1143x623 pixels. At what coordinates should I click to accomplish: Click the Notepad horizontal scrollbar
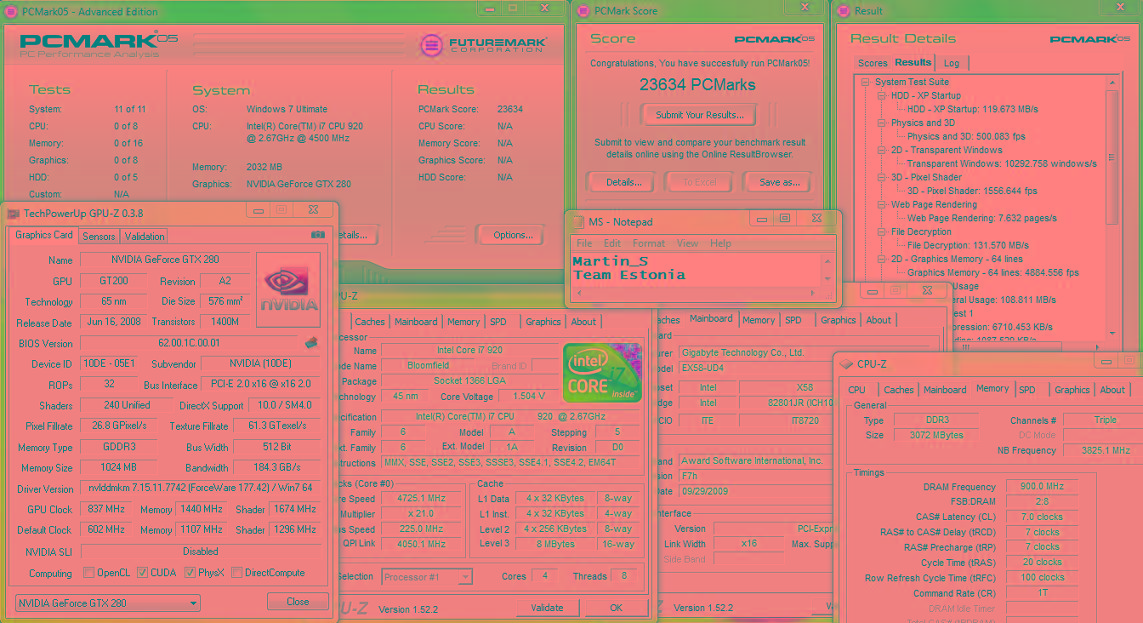point(696,293)
